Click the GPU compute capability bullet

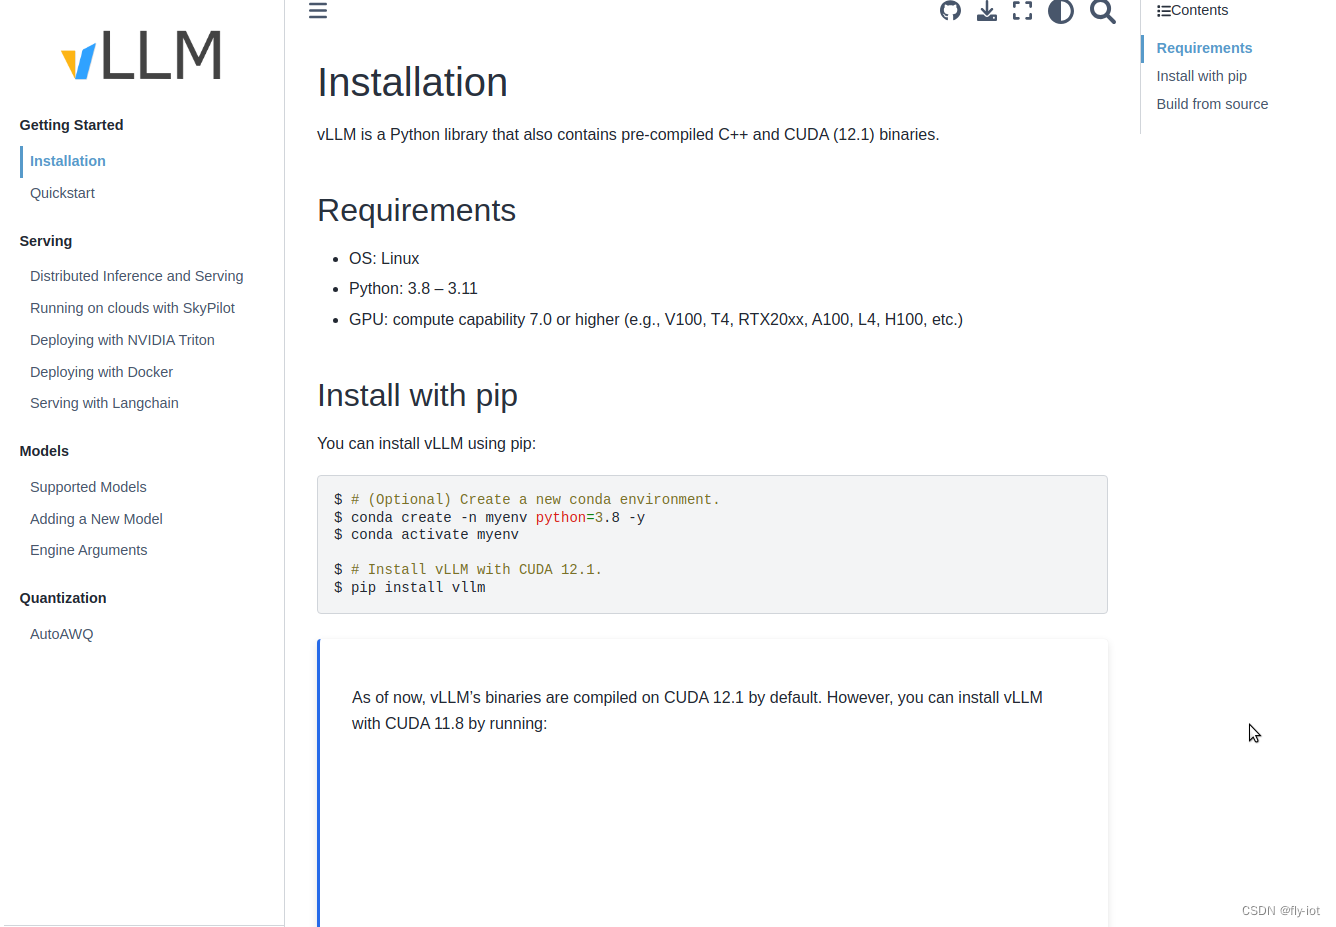coord(656,319)
